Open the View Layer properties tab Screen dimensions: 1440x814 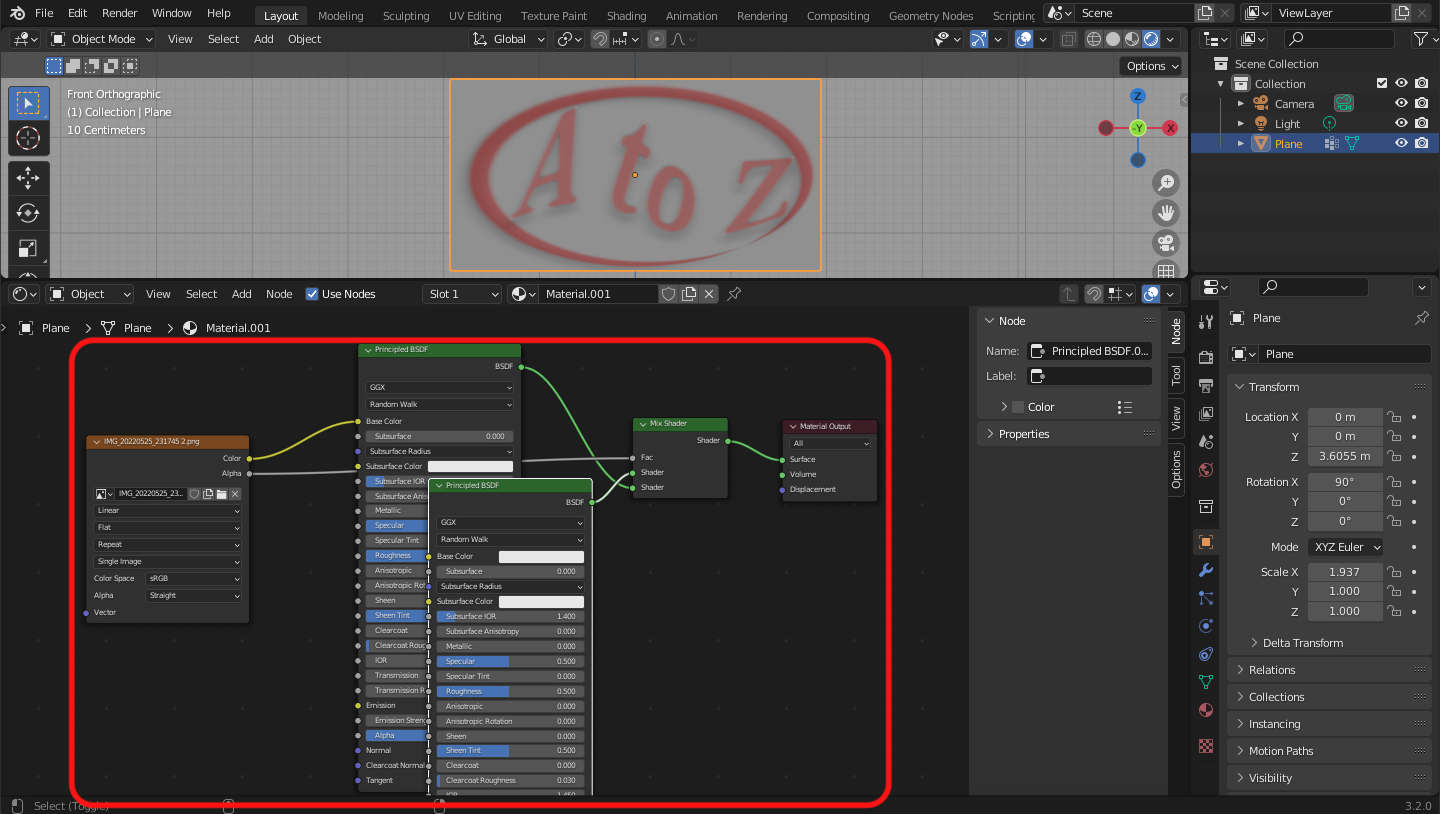point(1206,414)
